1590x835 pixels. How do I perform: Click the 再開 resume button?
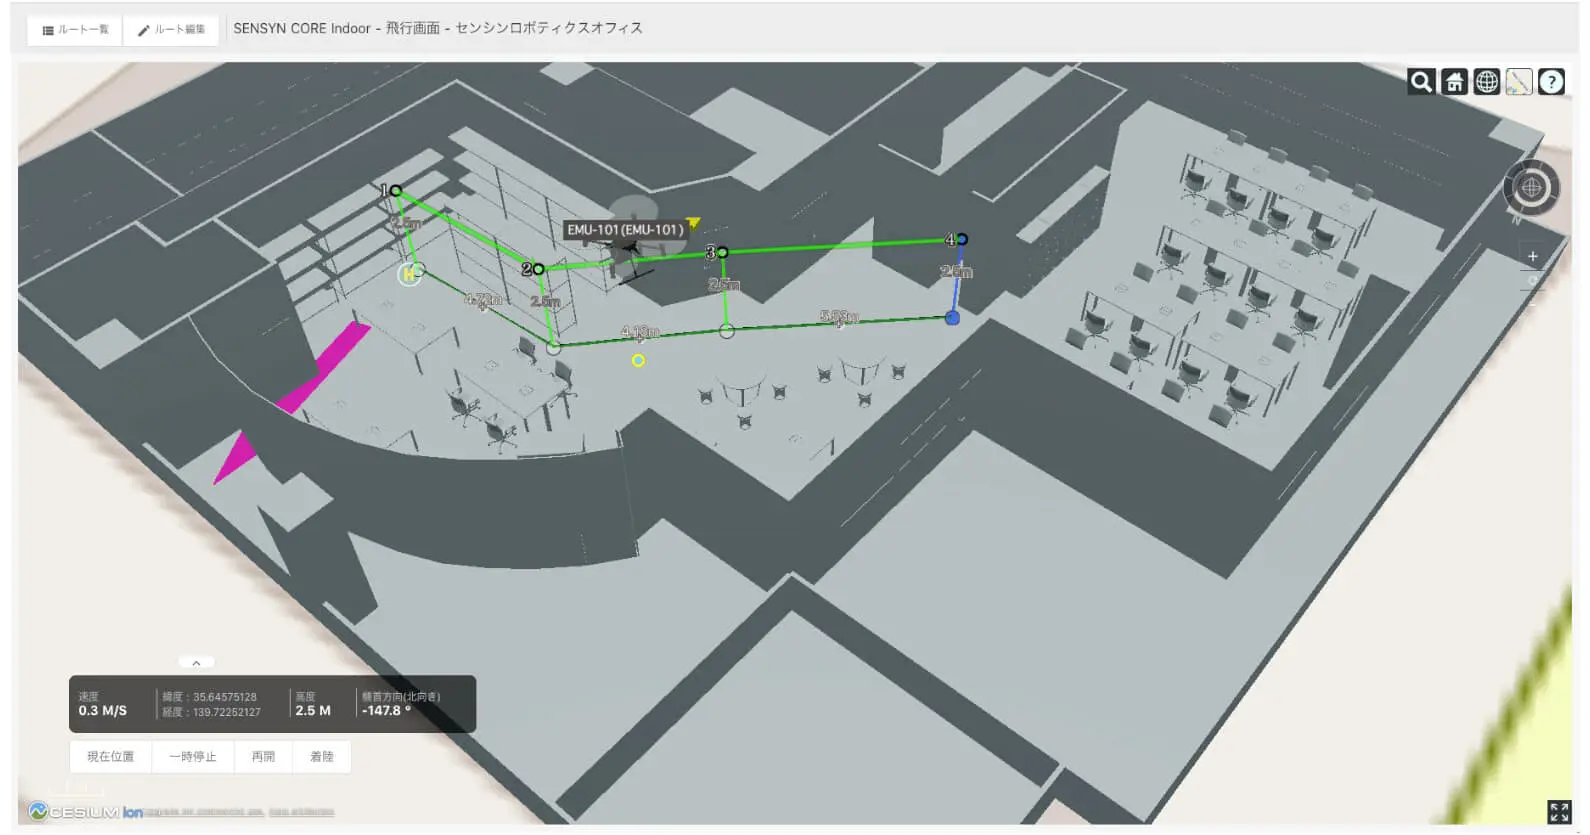tap(263, 757)
